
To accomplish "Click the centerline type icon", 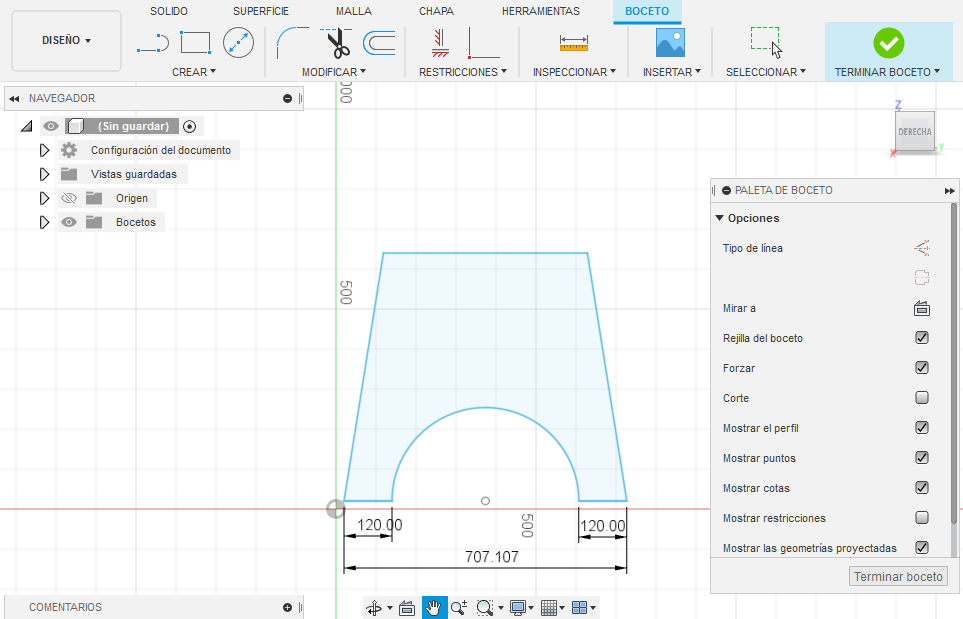I will click(922, 278).
